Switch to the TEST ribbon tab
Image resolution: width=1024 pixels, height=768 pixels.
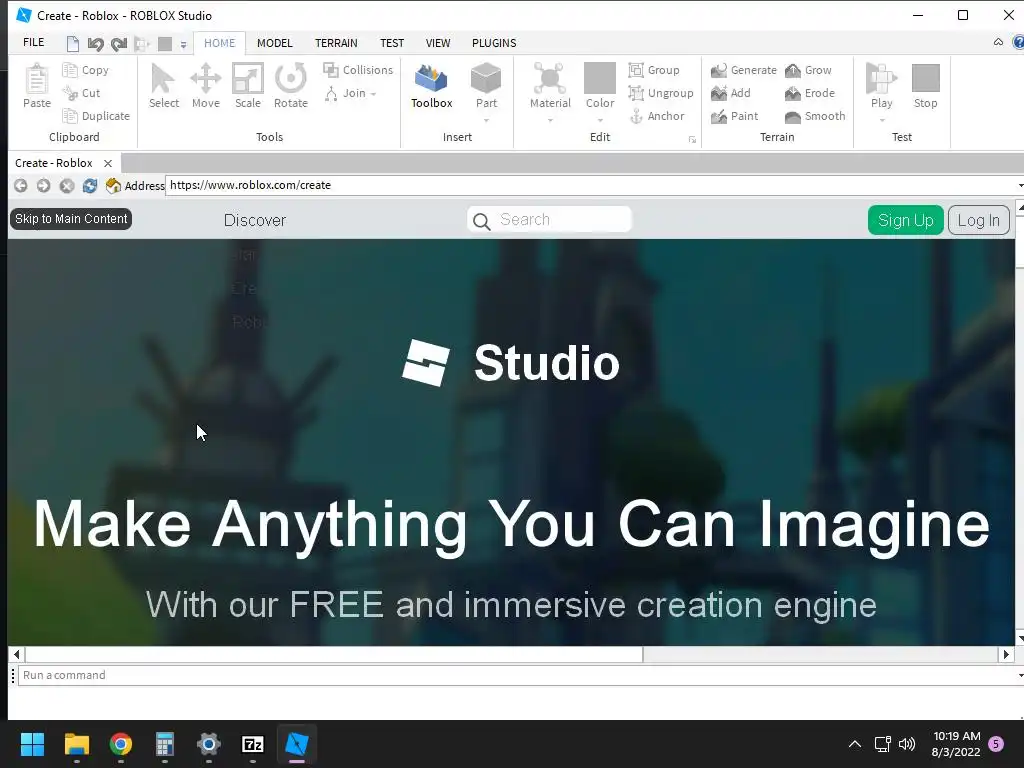coord(392,43)
